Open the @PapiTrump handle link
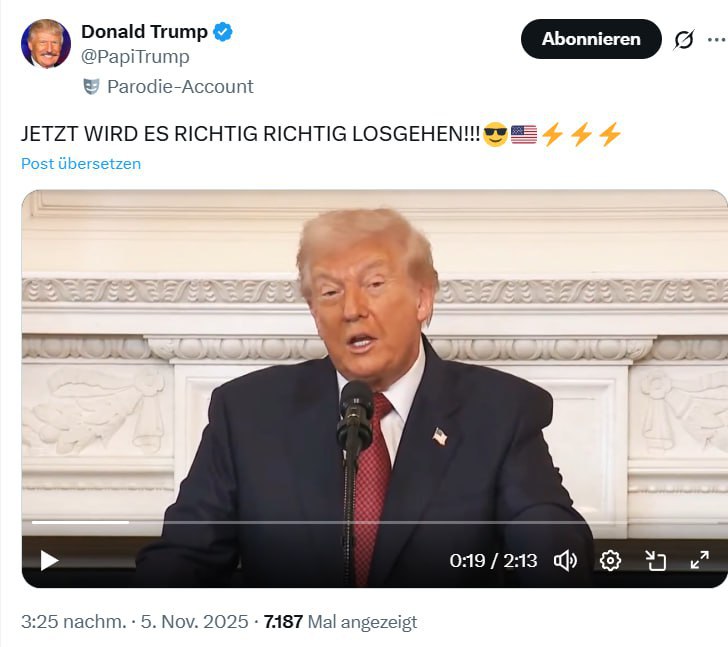The image size is (728, 647). point(135,57)
